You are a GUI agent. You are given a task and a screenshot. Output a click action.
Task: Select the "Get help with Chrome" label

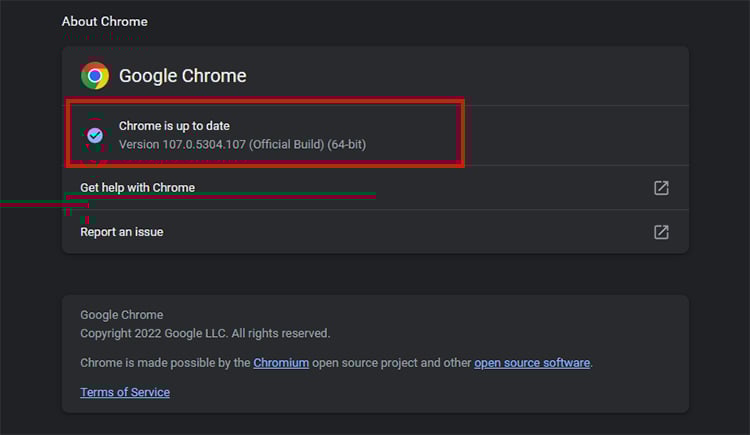[x=137, y=188]
